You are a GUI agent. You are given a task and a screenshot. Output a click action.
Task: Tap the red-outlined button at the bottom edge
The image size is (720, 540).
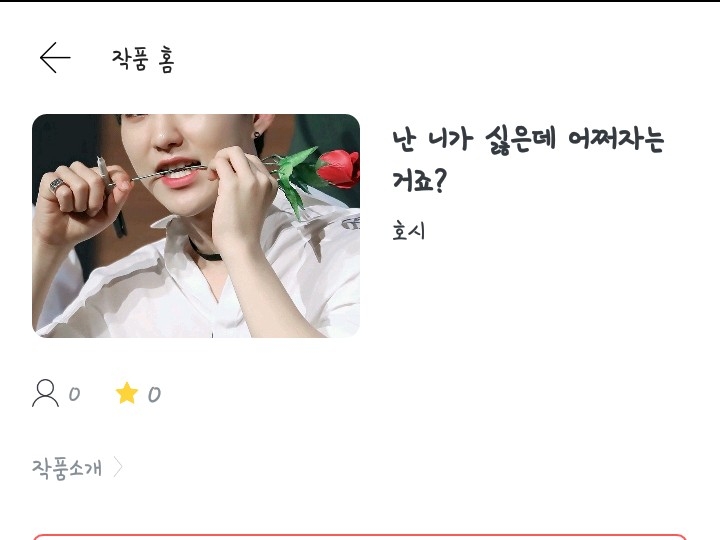[360, 537]
